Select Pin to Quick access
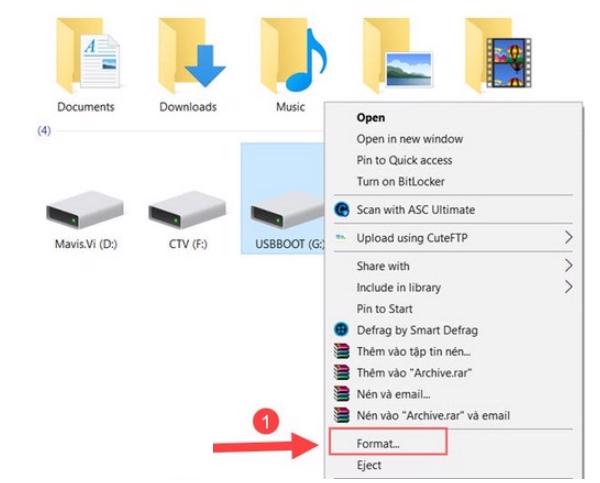 click(x=404, y=160)
